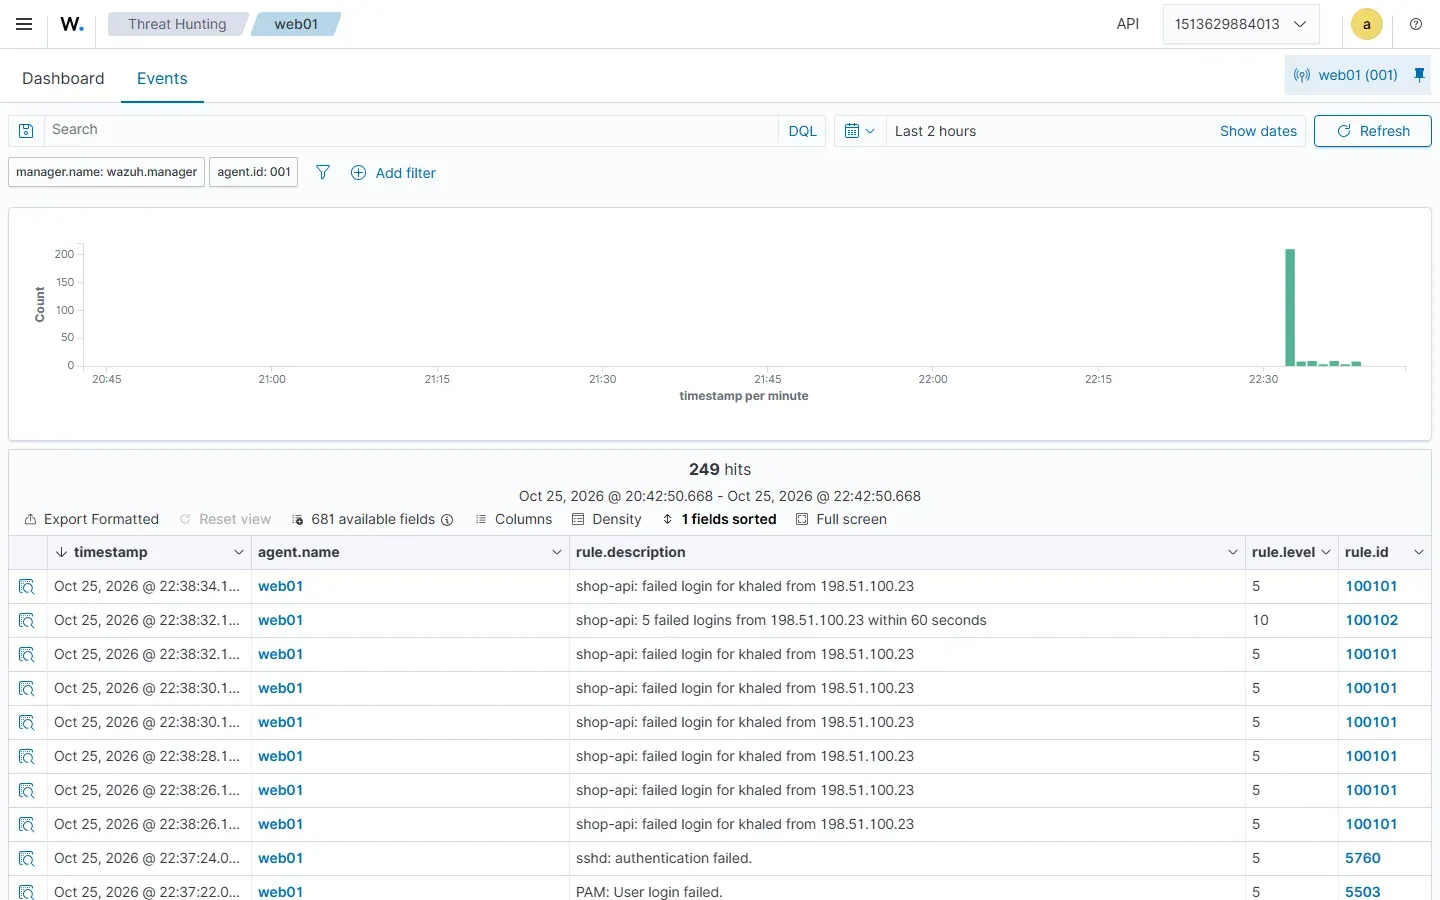Screen dimensions: 1440x900
Task: Click Show dates link
Action: (1258, 131)
